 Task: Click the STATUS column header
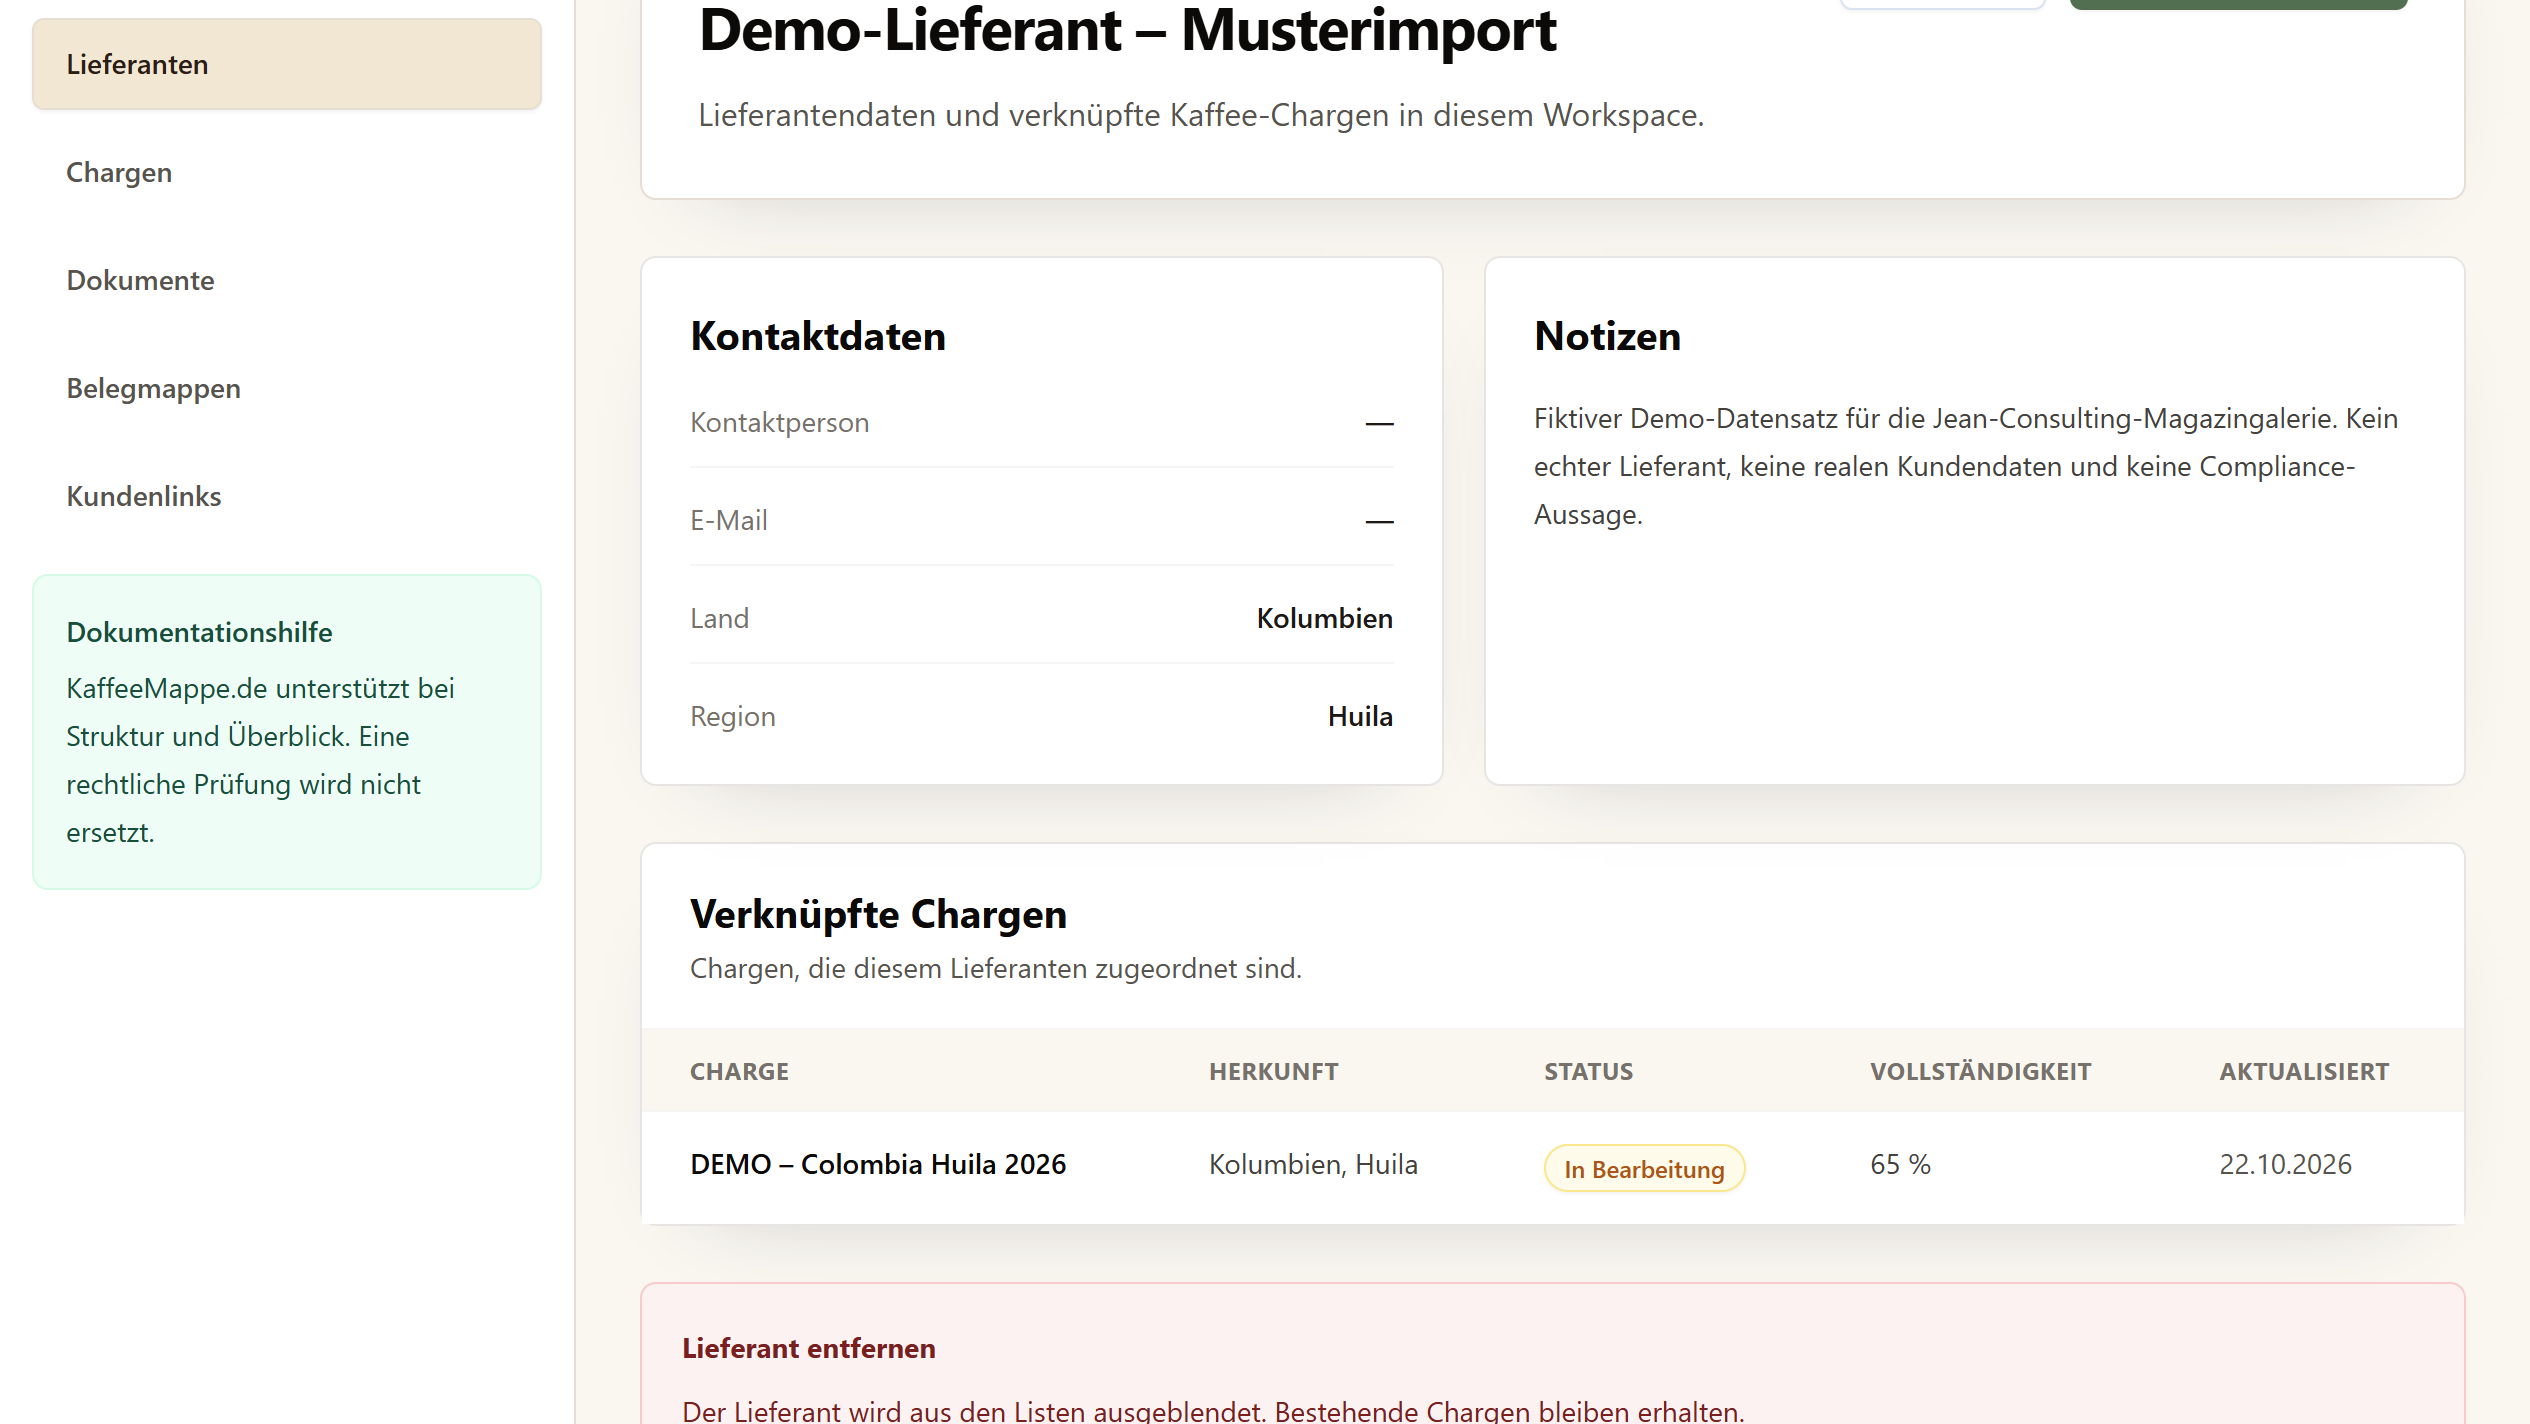coord(1588,1071)
